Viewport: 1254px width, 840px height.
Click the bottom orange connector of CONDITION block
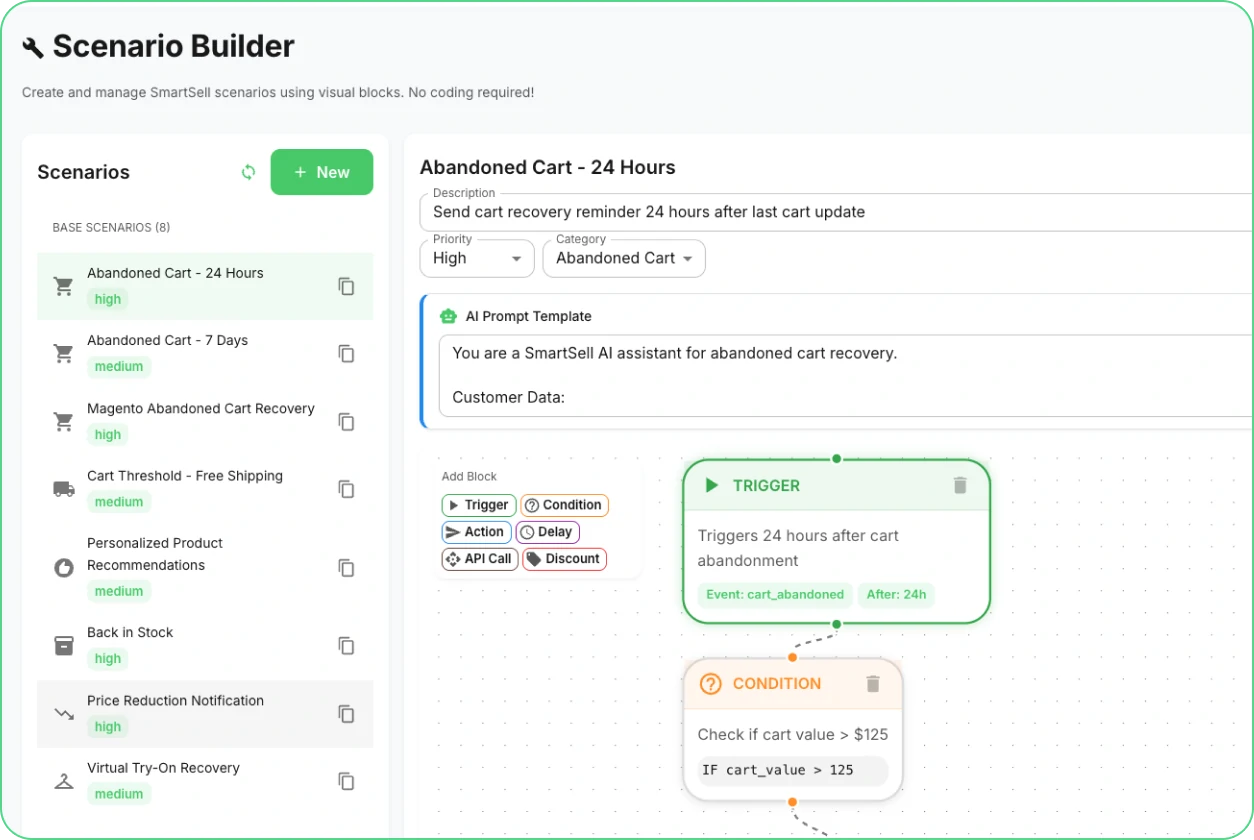click(792, 801)
